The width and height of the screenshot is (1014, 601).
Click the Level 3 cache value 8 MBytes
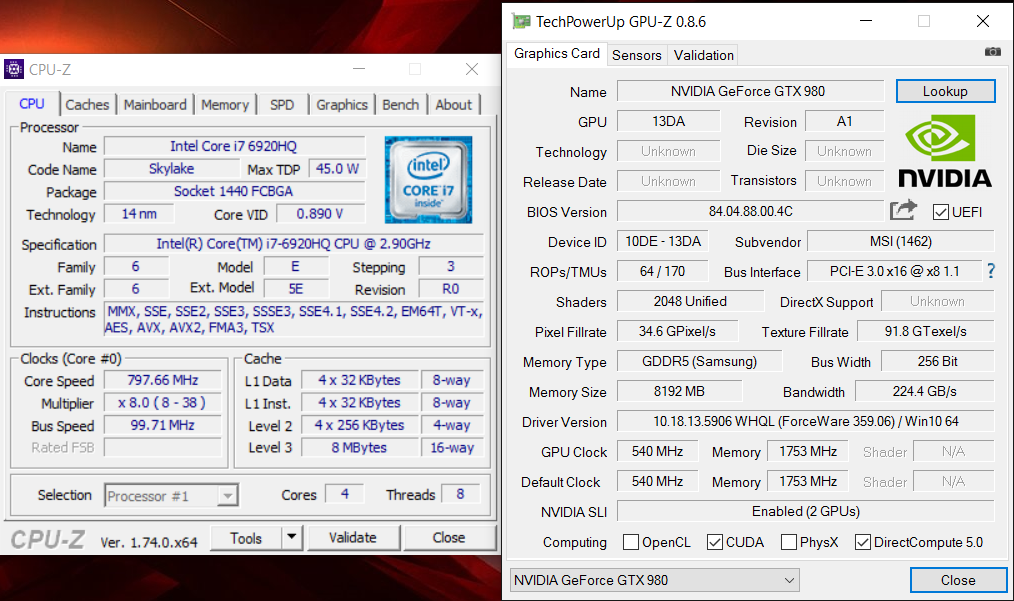pyautogui.click(x=360, y=448)
